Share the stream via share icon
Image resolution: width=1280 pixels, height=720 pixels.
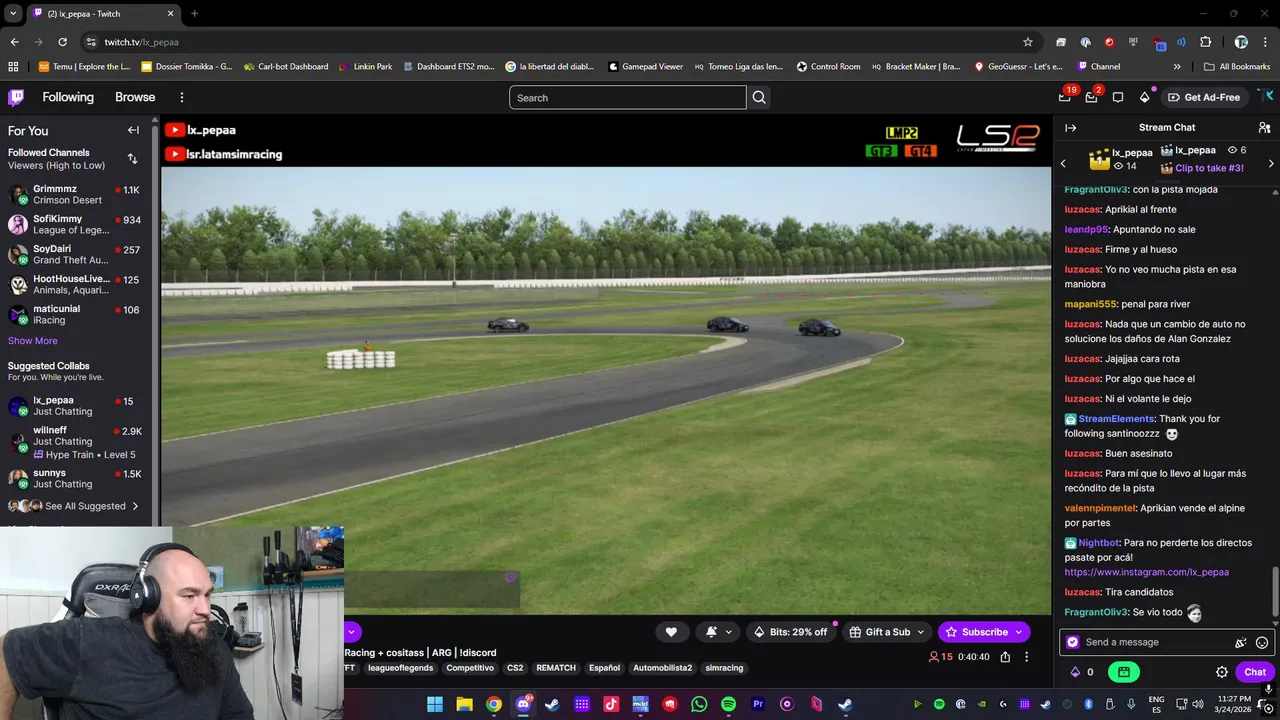pos(1005,657)
